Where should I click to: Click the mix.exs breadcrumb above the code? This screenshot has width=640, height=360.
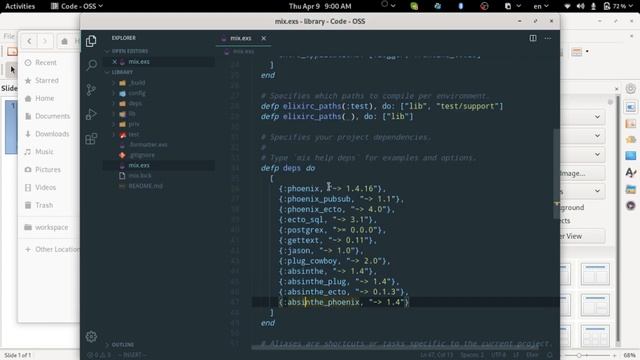[x=244, y=51]
